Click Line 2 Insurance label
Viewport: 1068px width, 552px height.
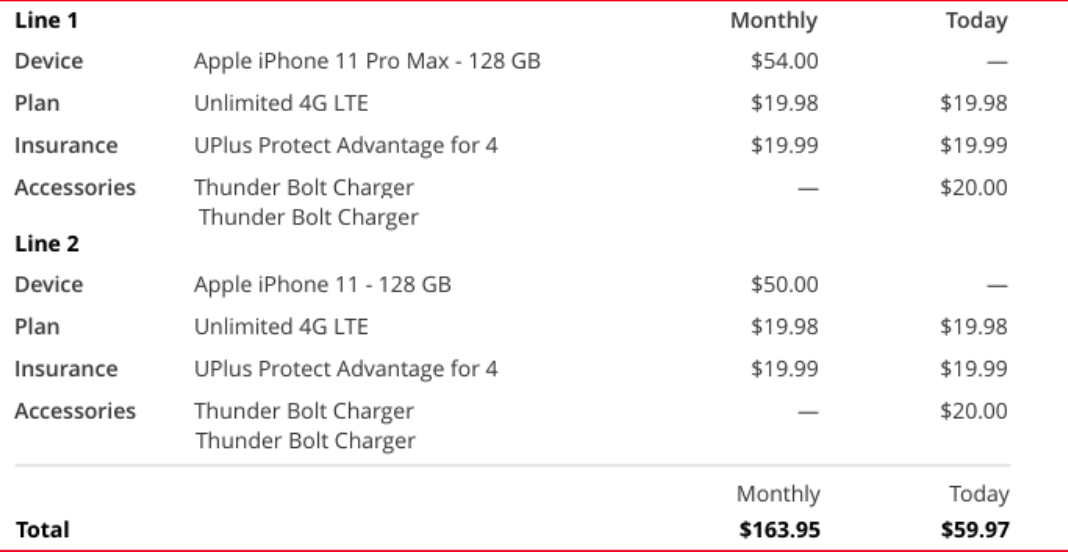(66, 369)
